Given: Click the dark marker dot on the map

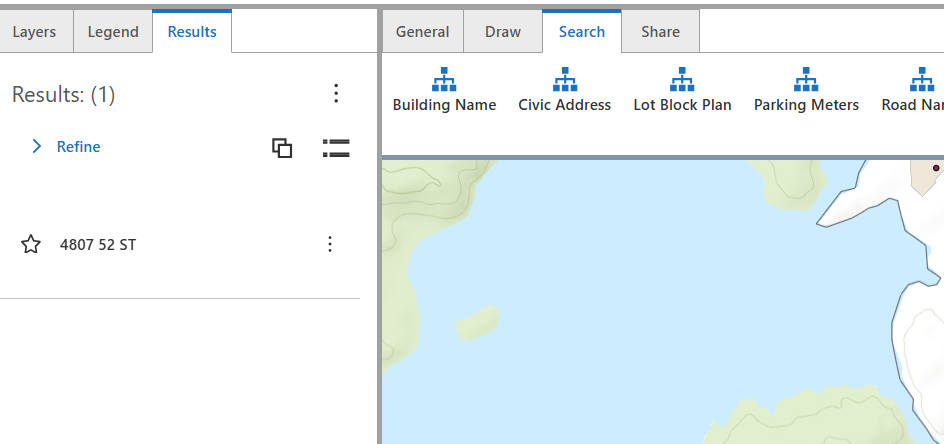Looking at the screenshot, I should click(x=936, y=168).
